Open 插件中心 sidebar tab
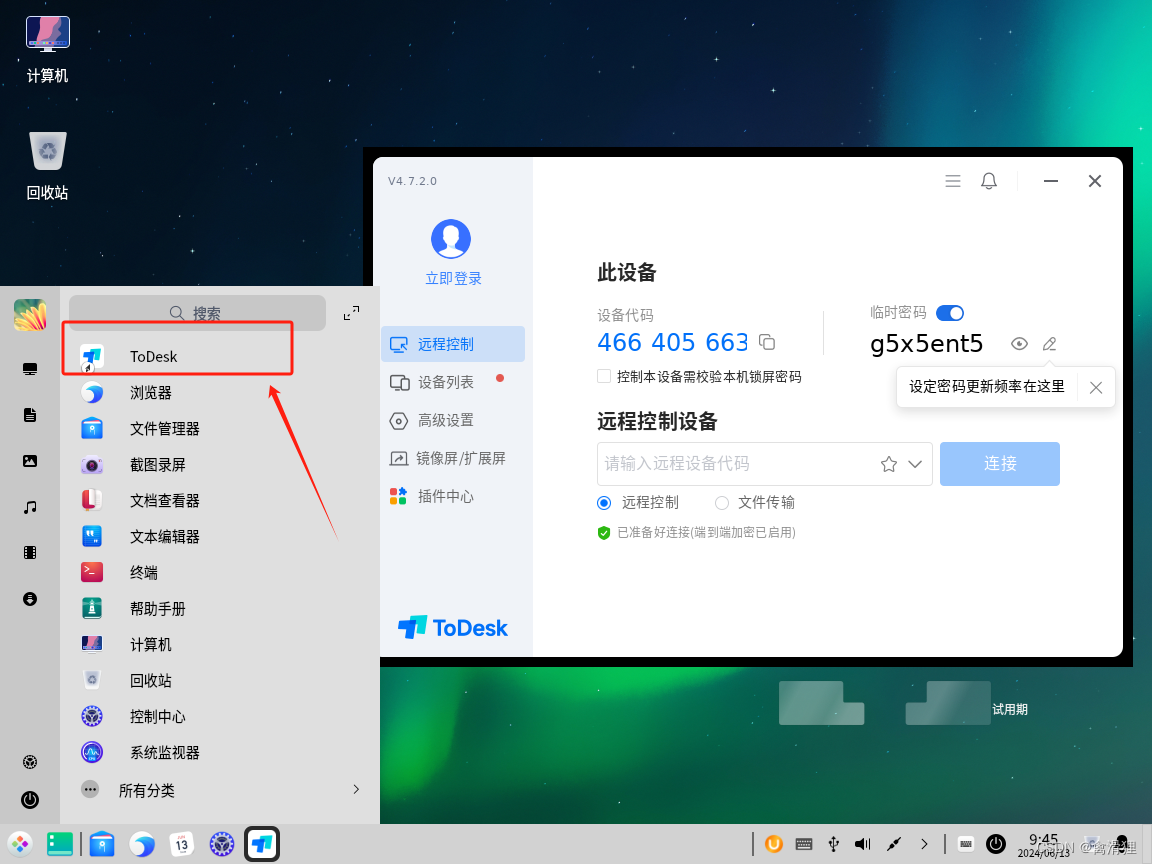Screen dimensions: 1152x864 pos(453,497)
